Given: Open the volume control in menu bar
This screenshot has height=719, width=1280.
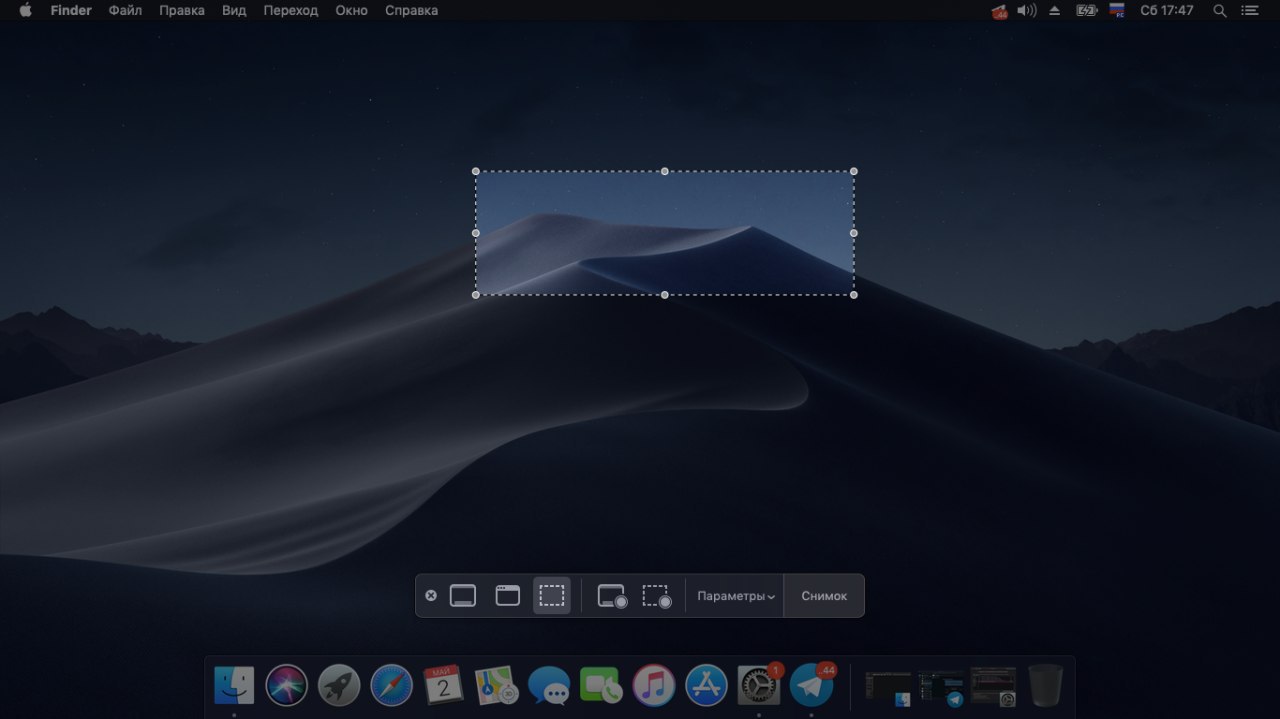Looking at the screenshot, I should 1026,10.
